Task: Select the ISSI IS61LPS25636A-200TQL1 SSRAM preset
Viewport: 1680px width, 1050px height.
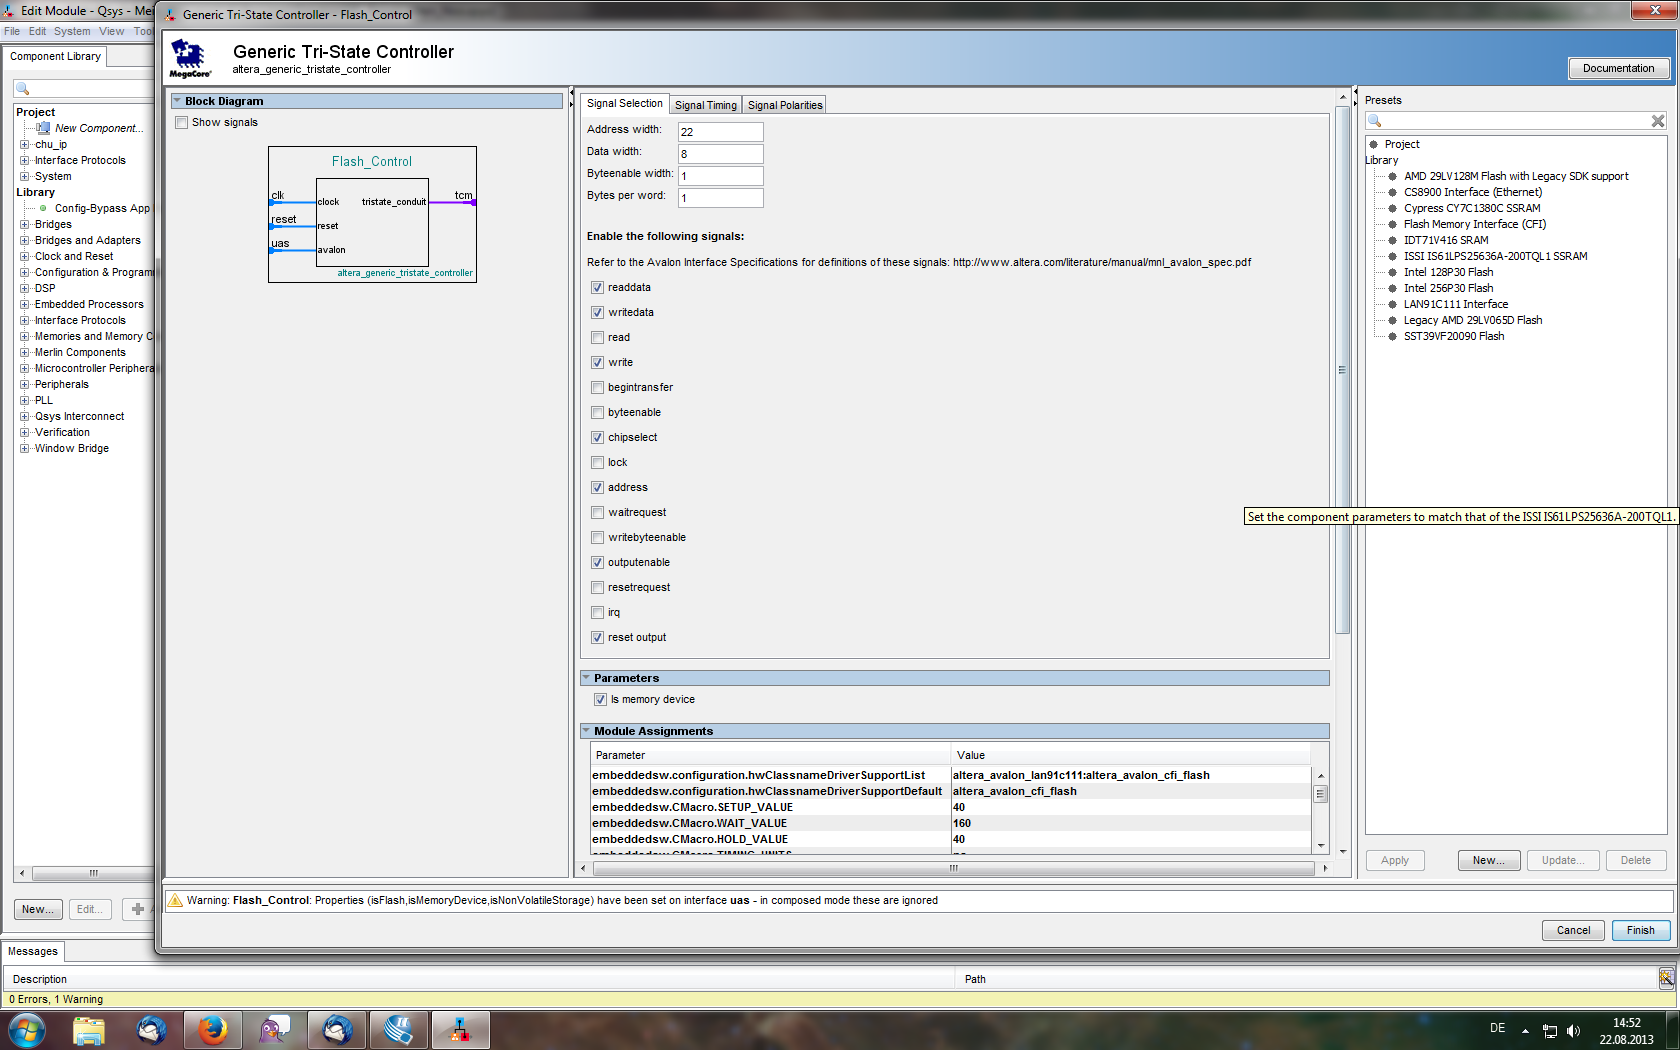Action: coord(1495,256)
